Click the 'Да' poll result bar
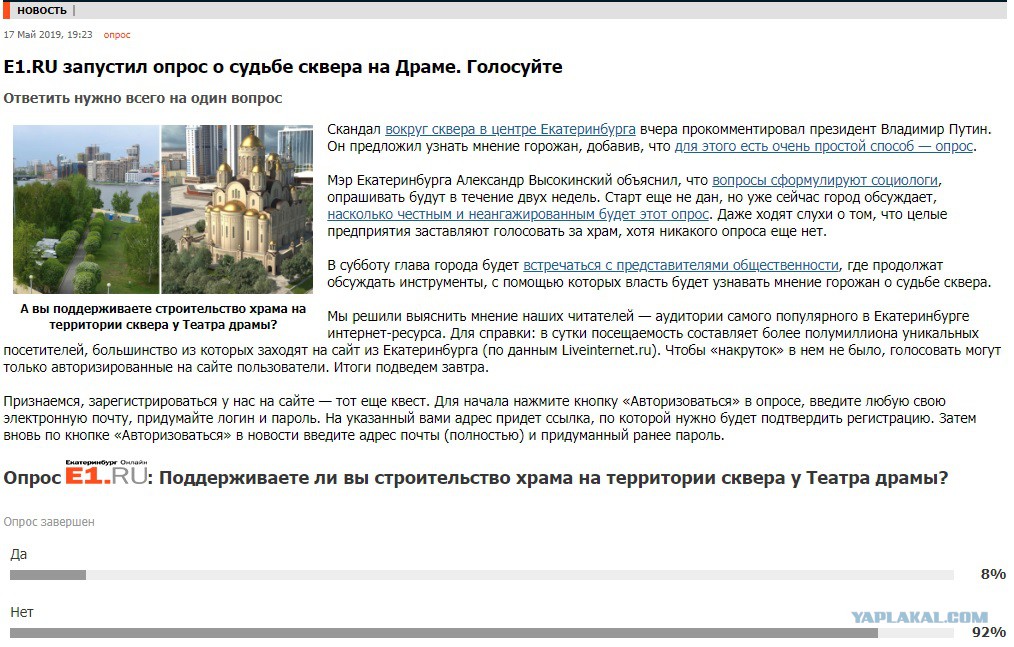 (x=482, y=575)
